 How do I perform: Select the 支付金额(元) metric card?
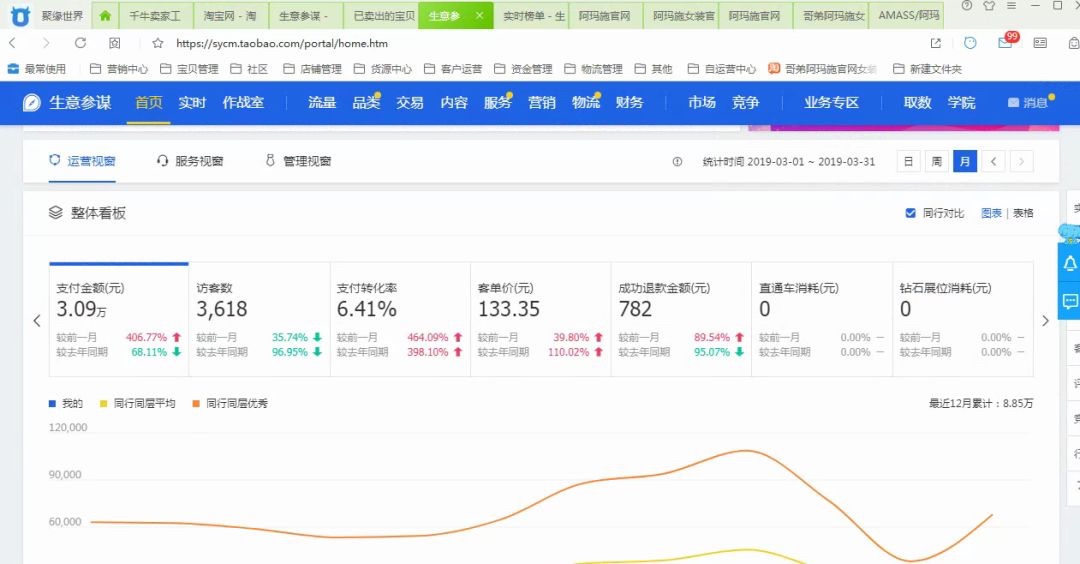(118, 320)
